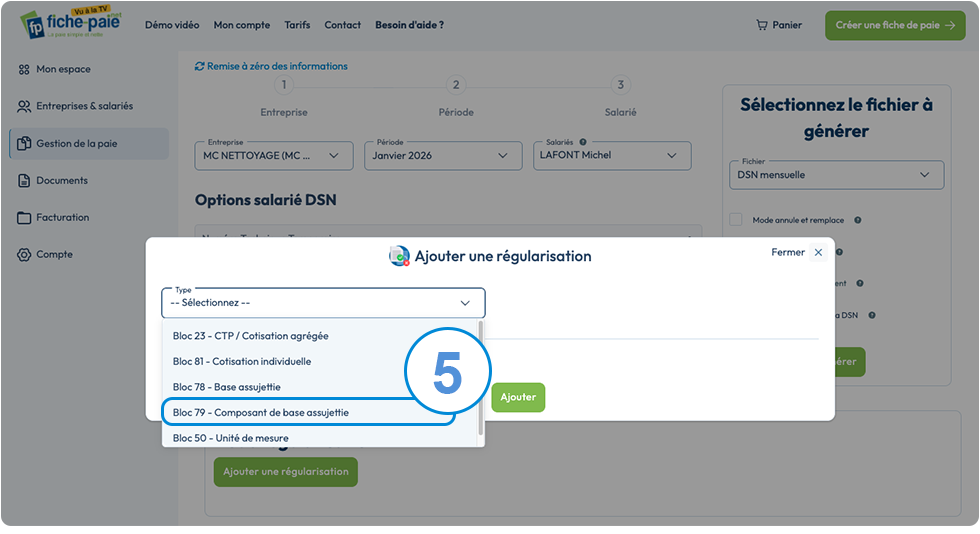Open Entreprises & salariés people icon
The height and width of the screenshot is (534, 980).
coord(24,106)
